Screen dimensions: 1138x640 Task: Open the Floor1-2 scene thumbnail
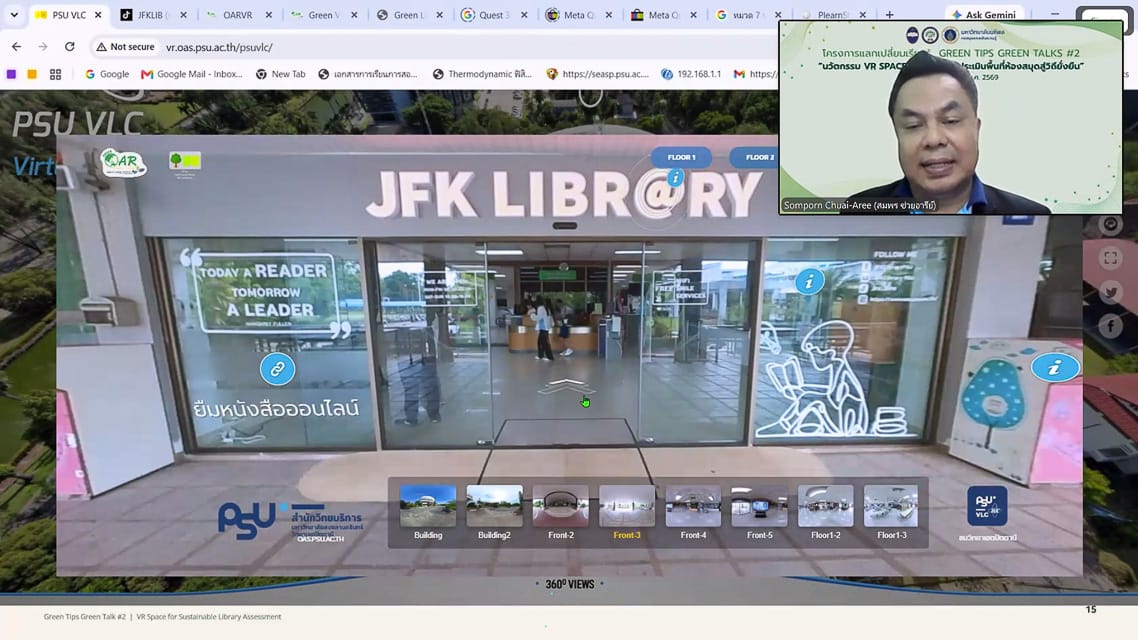(826, 512)
